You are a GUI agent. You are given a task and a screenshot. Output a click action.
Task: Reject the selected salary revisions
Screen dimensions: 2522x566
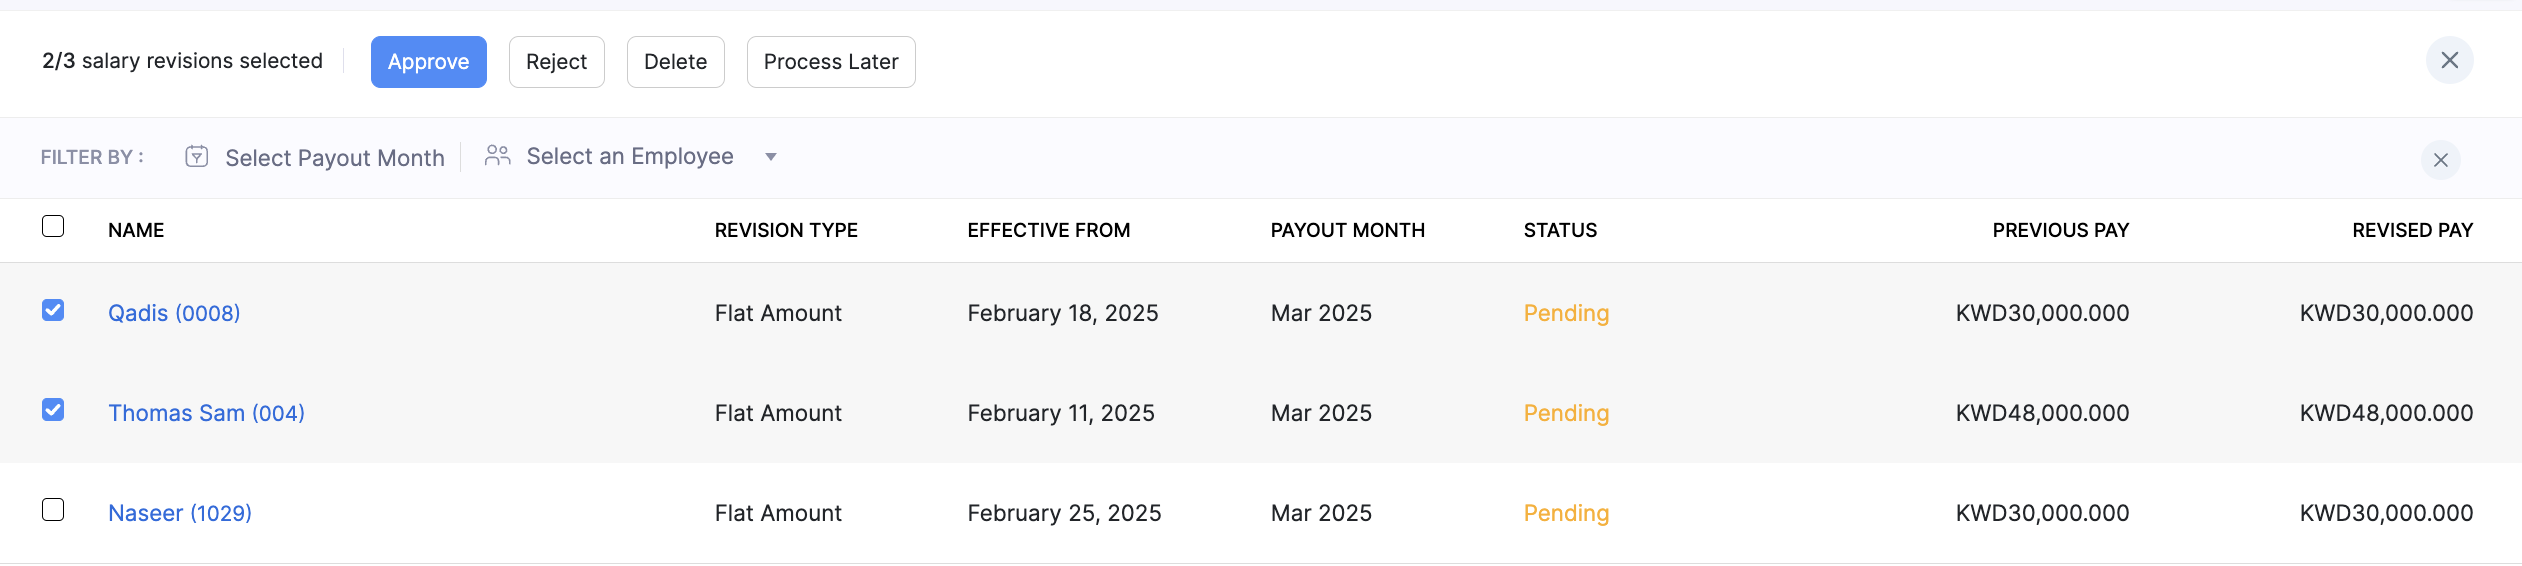(x=556, y=62)
